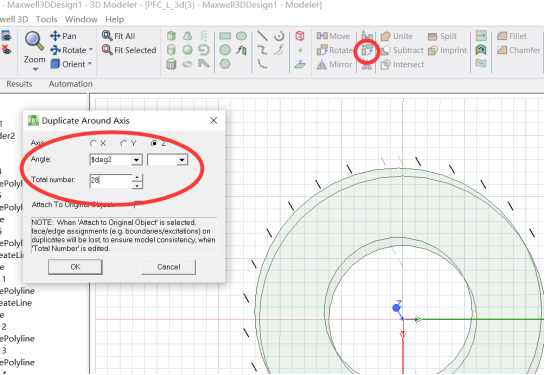Click the Mirror tool
Image resolution: width=545 pixels, height=375 pixels.
(x=334, y=64)
